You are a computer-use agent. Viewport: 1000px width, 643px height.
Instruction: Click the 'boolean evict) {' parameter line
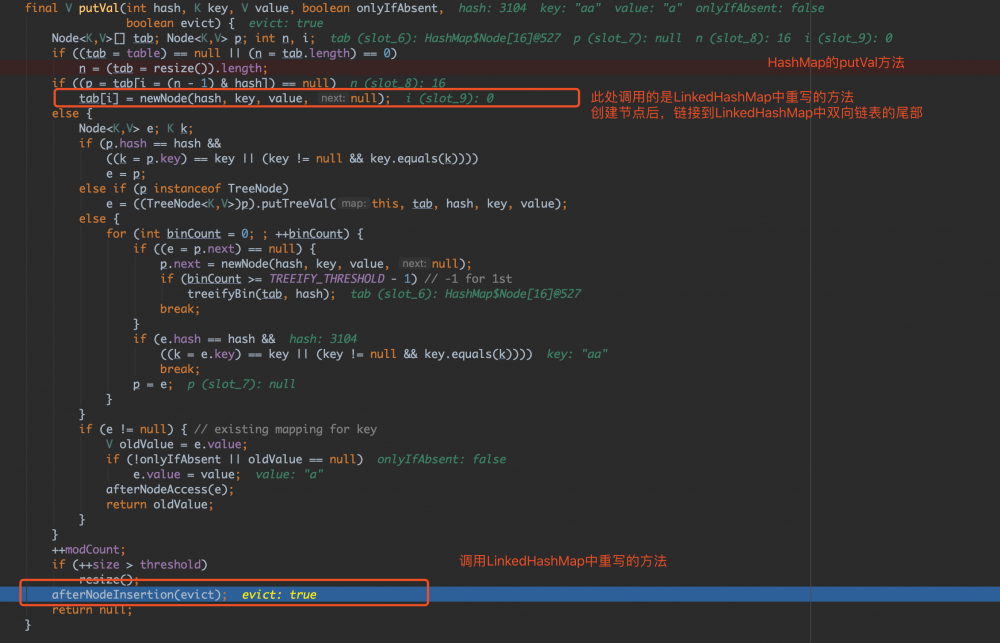(x=180, y=24)
